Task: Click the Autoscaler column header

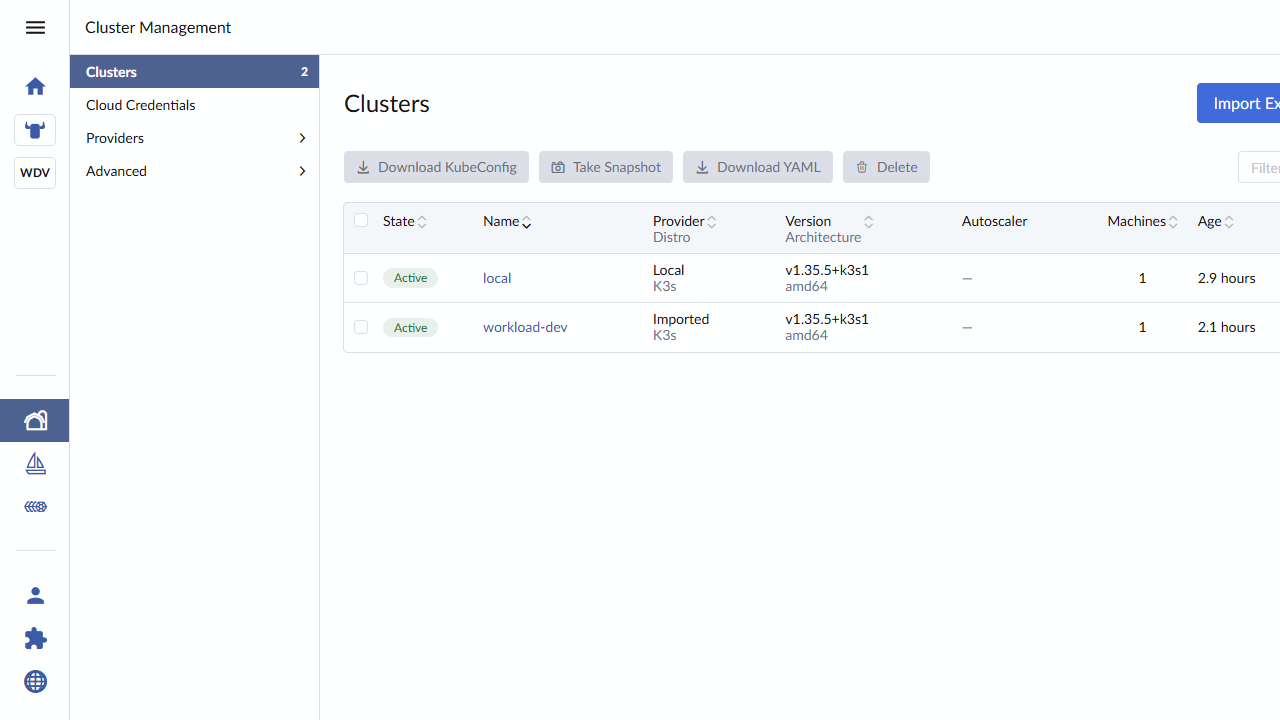Action: click(994, 221)
